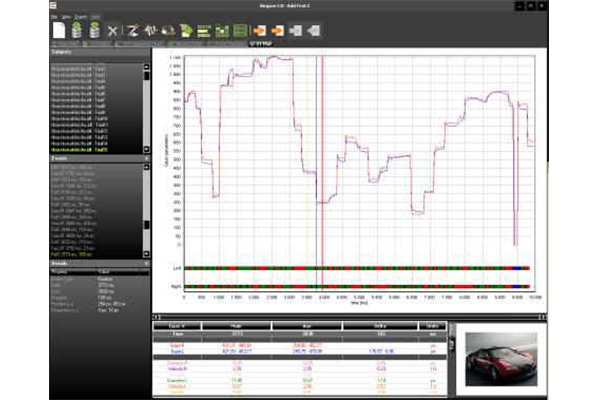The height and width of the screenshot is (400, 600).
Task: Click the red vertical cursor line in the chart
Action: [x=322, y=173]
